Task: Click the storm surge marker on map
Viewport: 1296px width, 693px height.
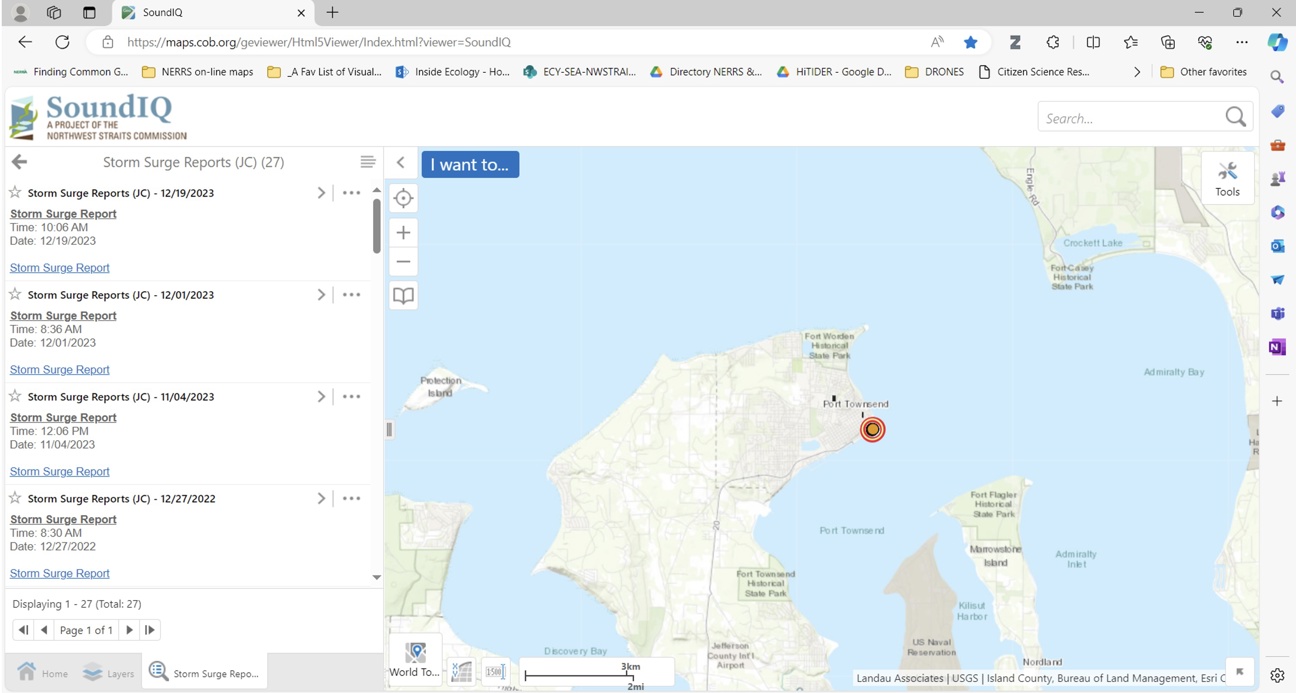Action: point(872,429)
